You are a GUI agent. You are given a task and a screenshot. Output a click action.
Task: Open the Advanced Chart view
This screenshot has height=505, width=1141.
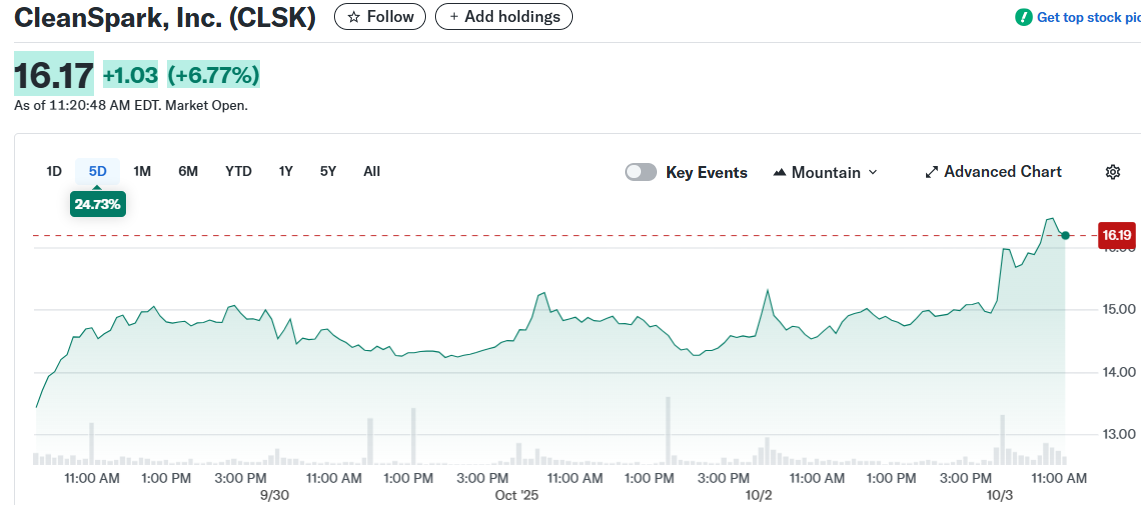pos(993,172)
